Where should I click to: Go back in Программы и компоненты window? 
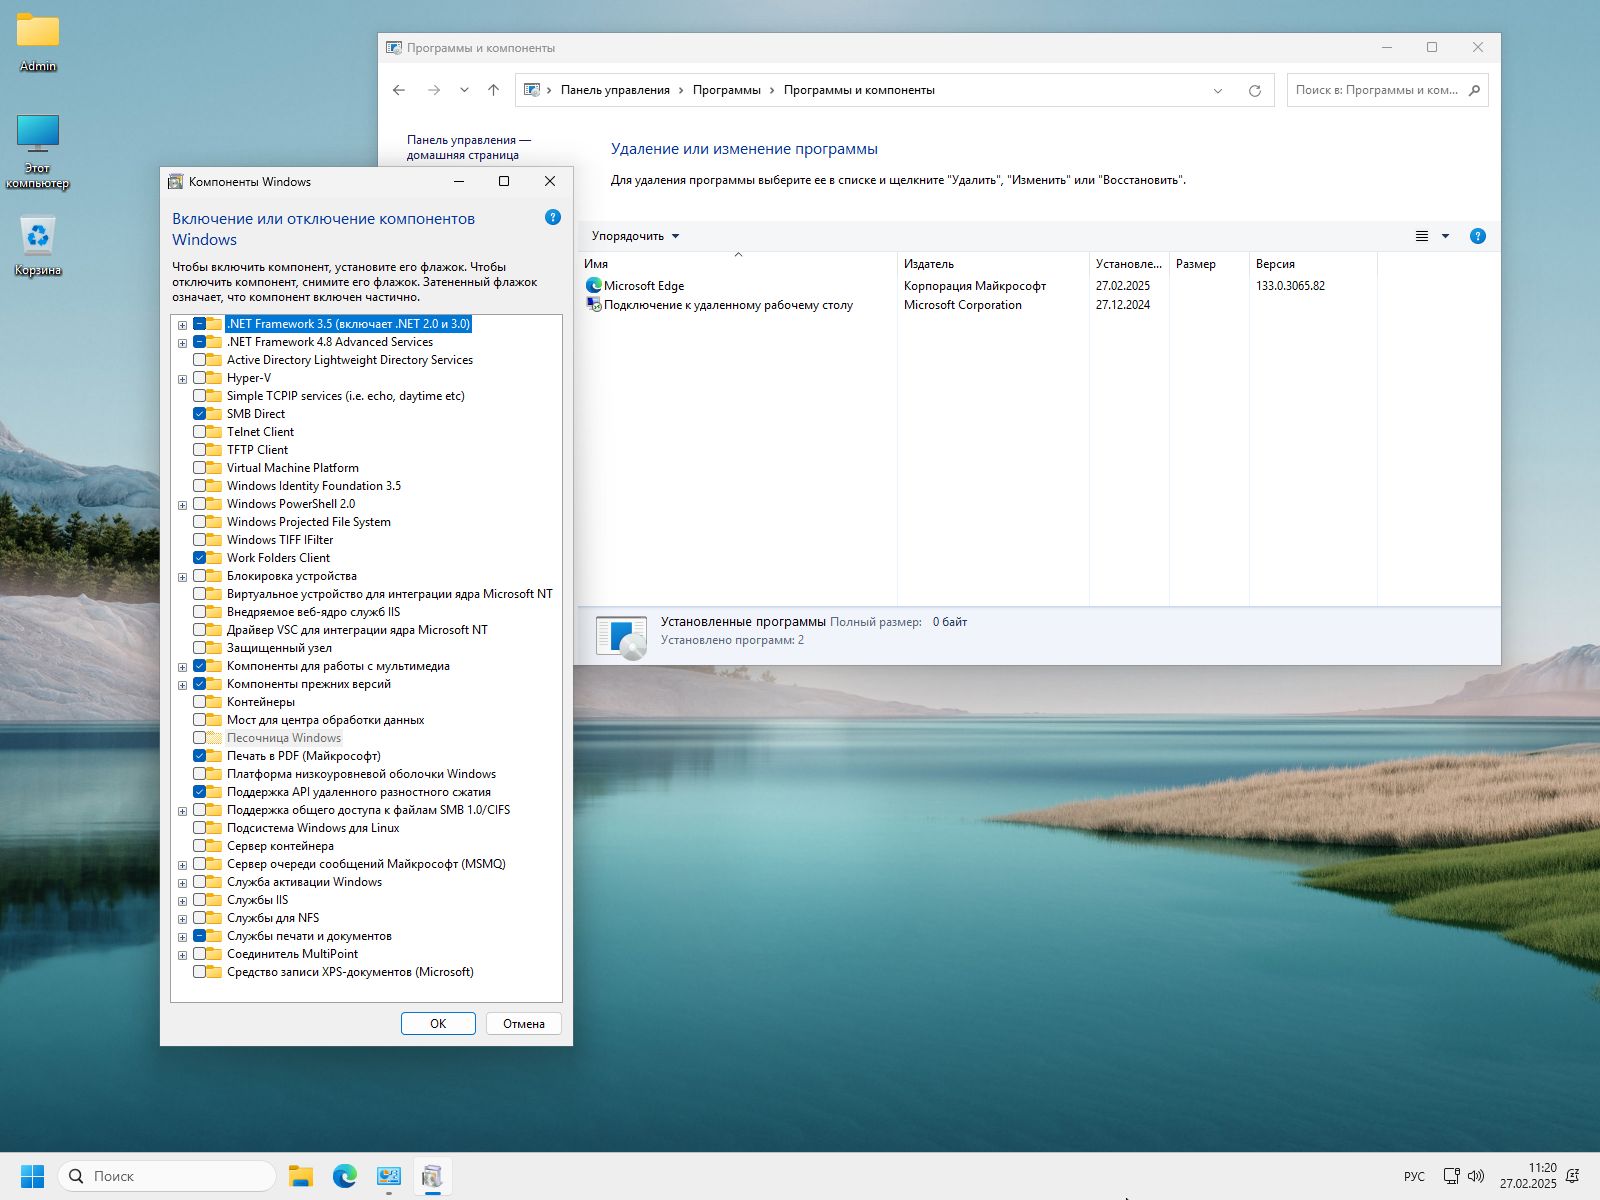tap(399, 90)
